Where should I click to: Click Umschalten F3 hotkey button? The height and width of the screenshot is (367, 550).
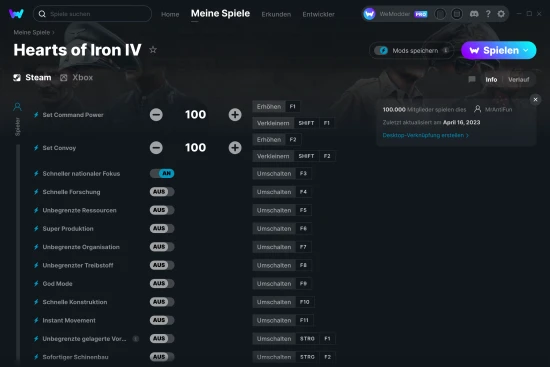pos(282,174)
